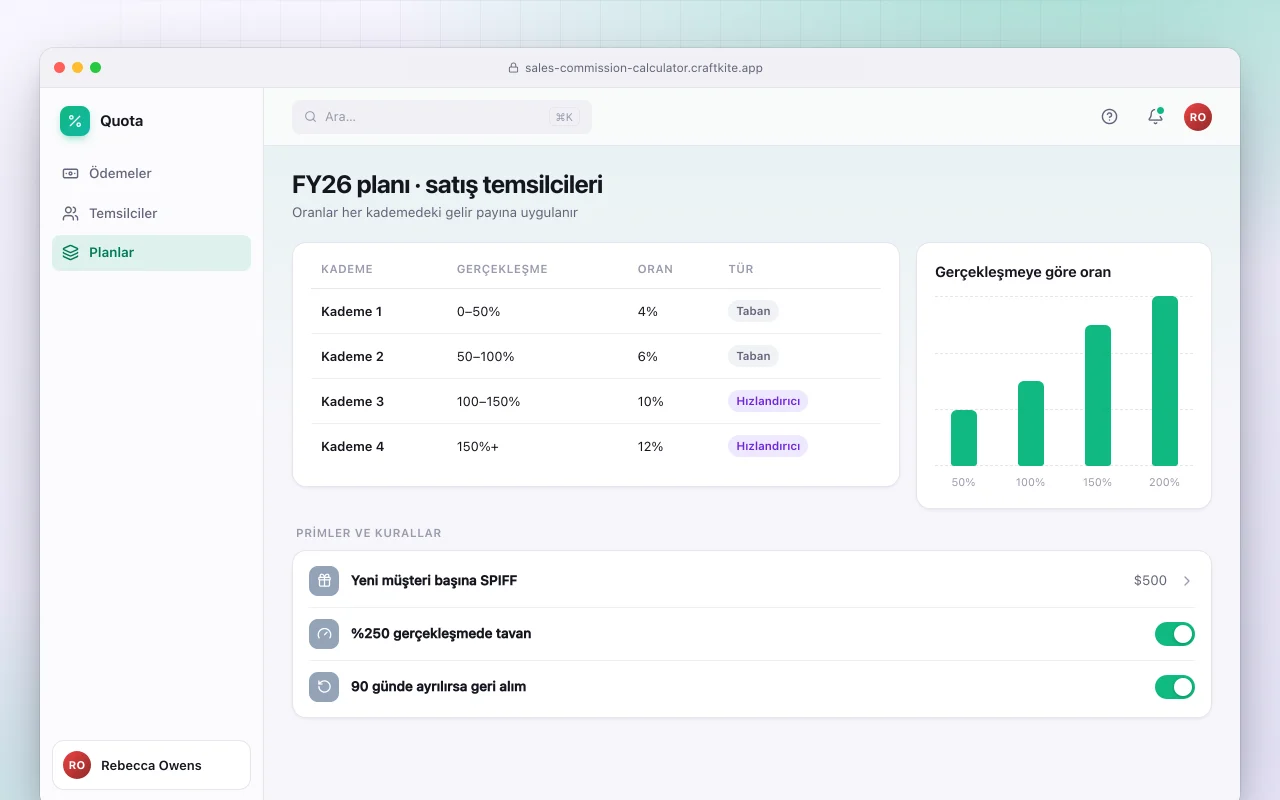Expand the SPIFF rule chevron
1280x800 pixels.
[x=1187, y=581]
